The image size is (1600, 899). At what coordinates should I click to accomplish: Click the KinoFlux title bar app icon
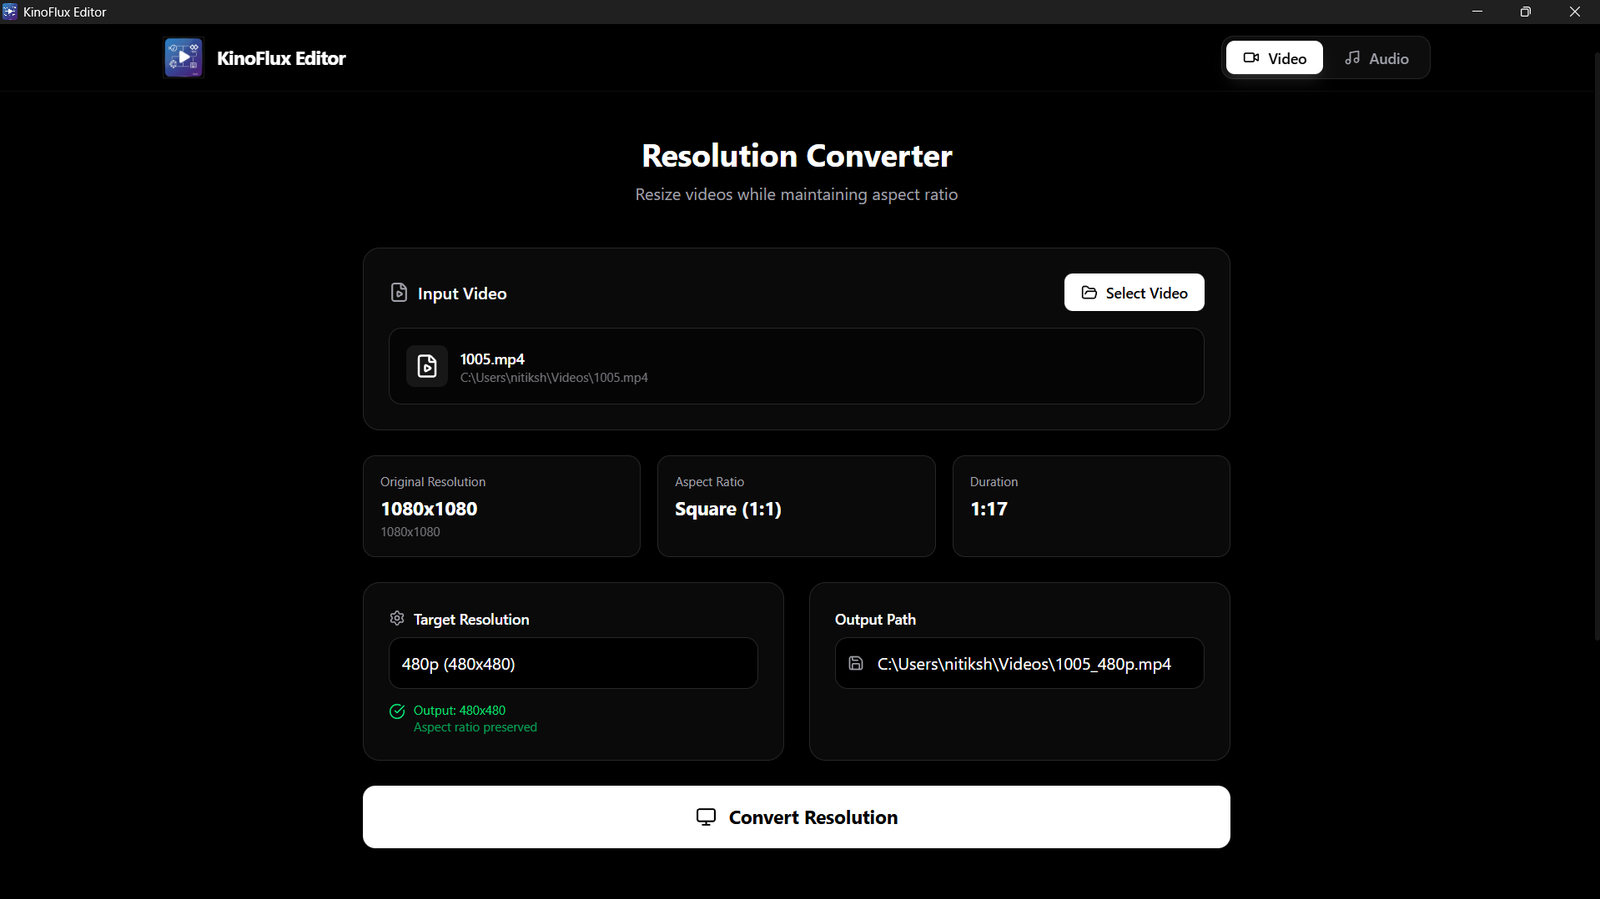coord(10,12)
